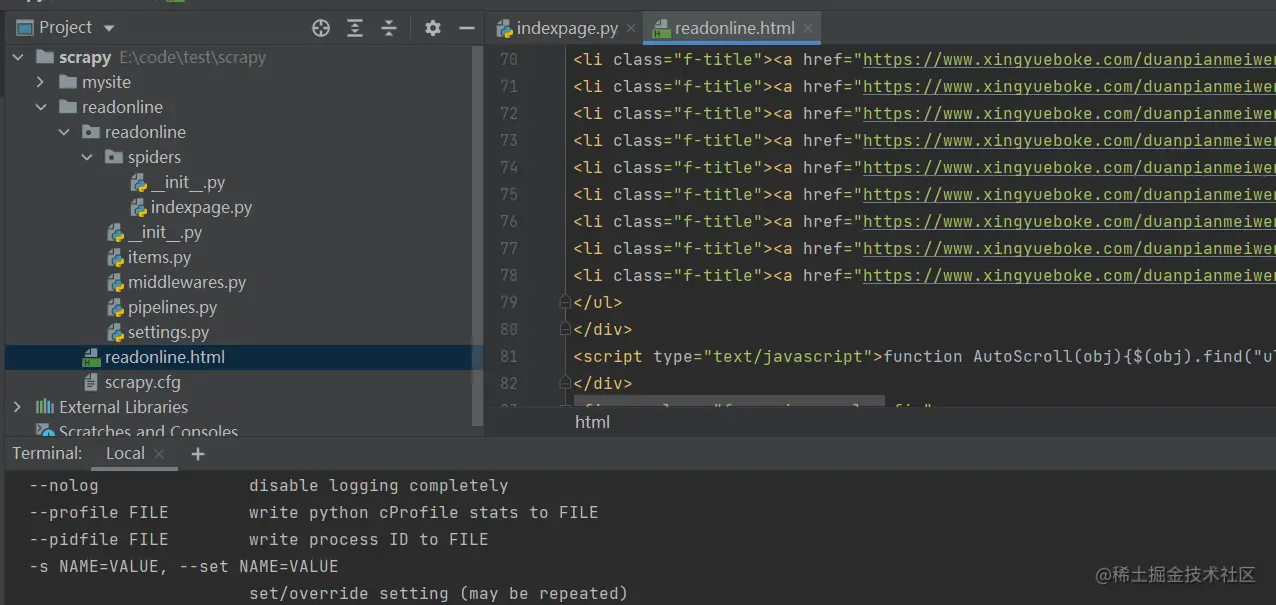Fold the </div> block at line 82

(565, 383)
